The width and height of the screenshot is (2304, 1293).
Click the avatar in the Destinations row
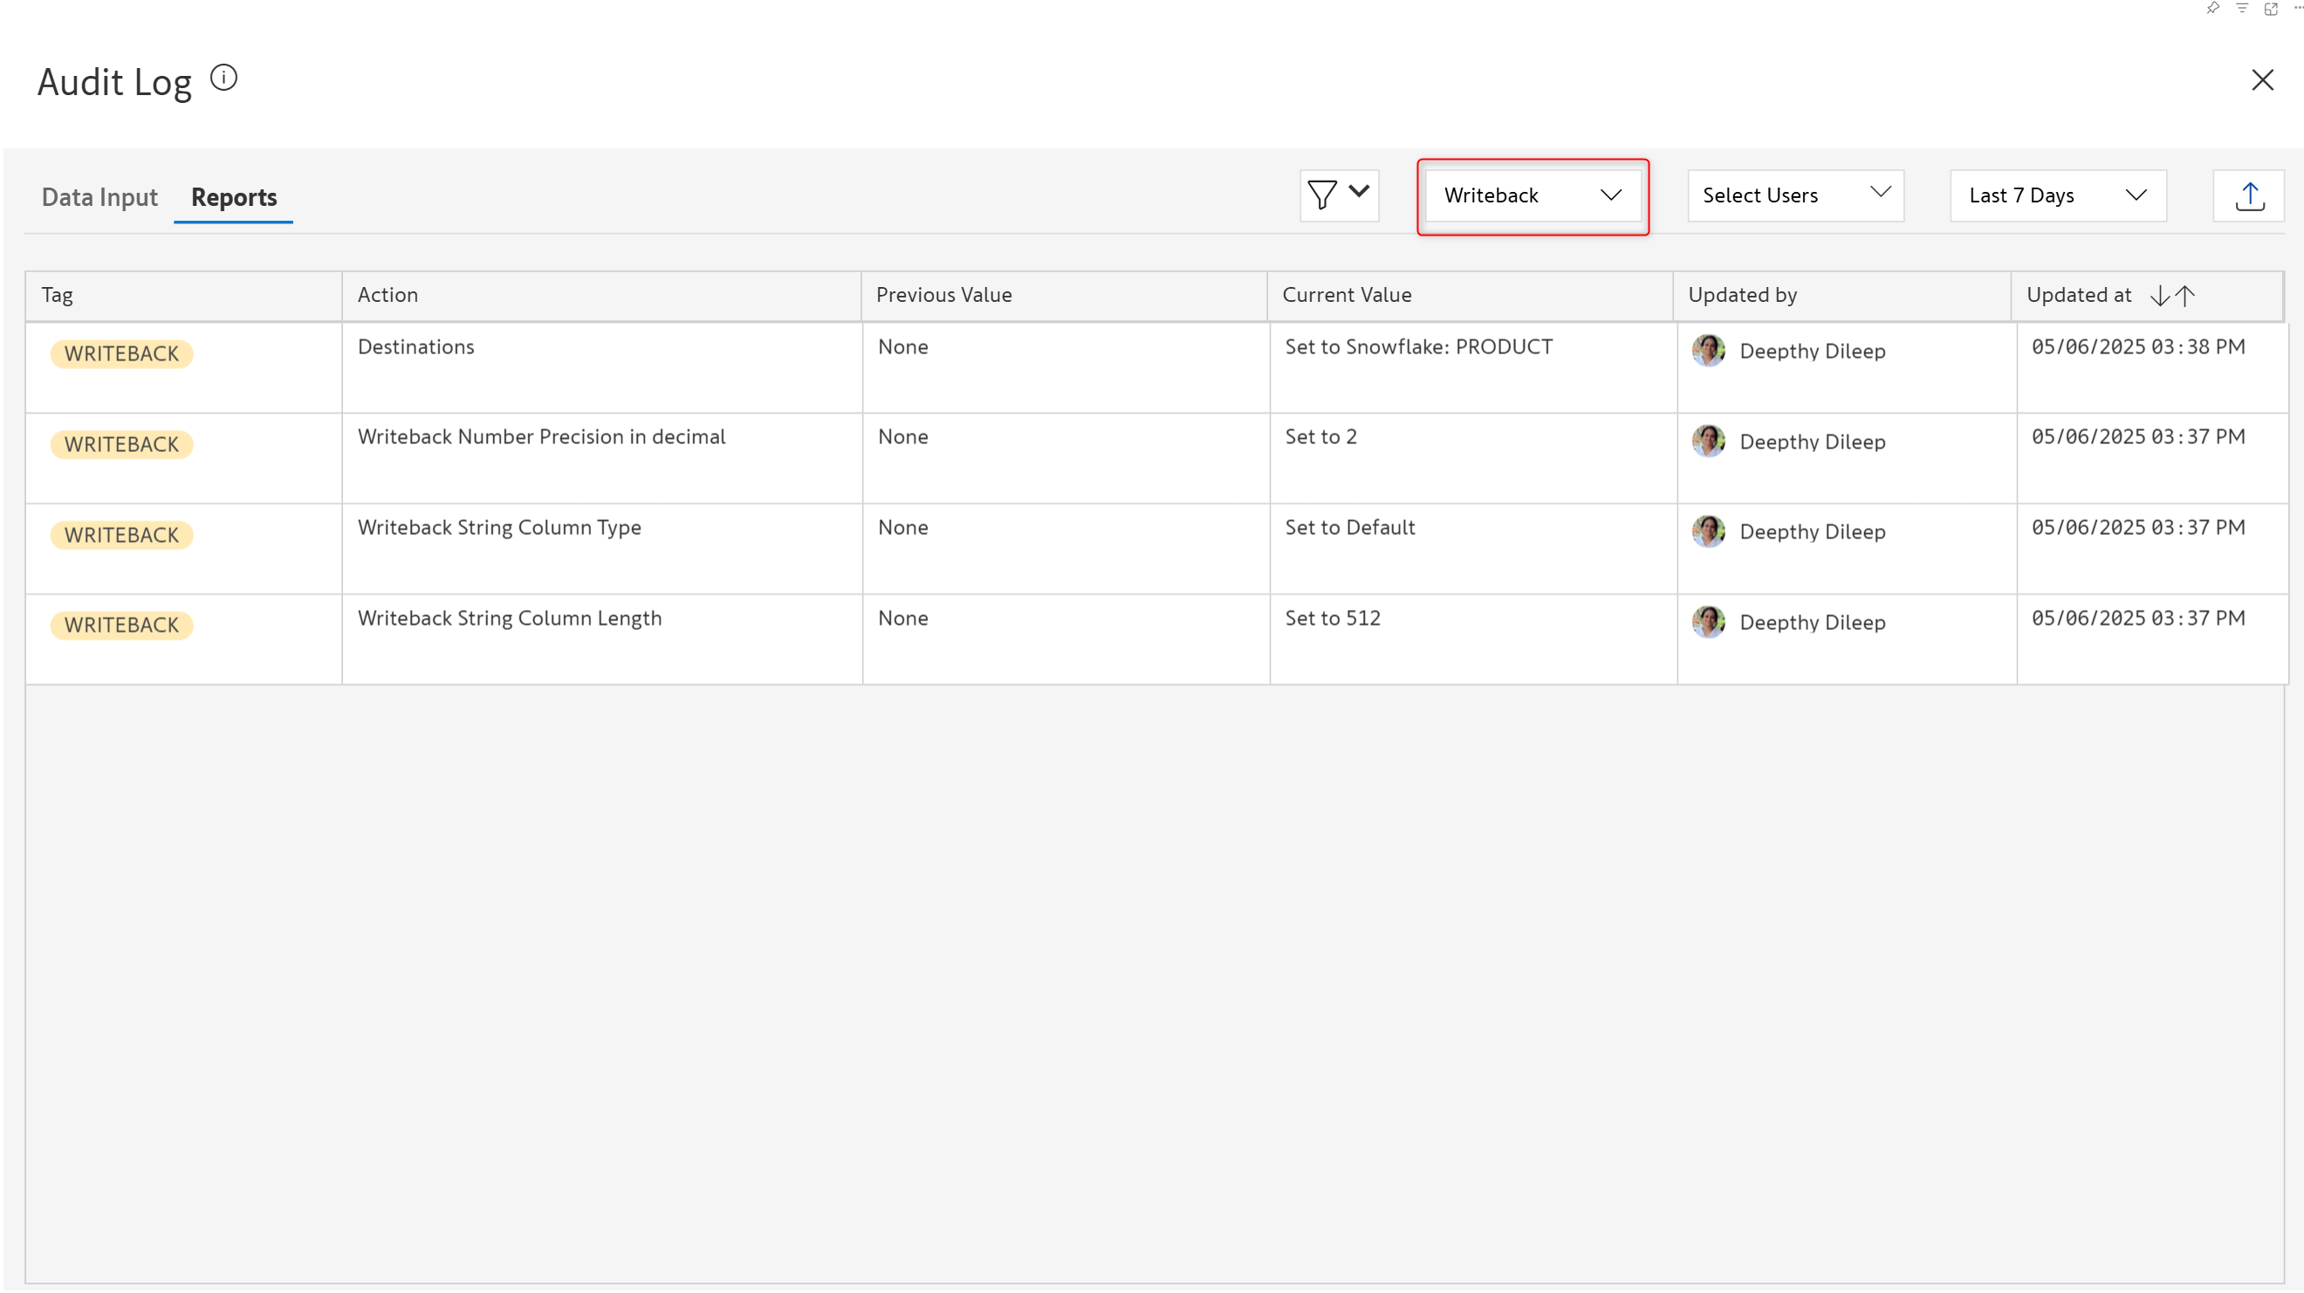coord(1708,351)
